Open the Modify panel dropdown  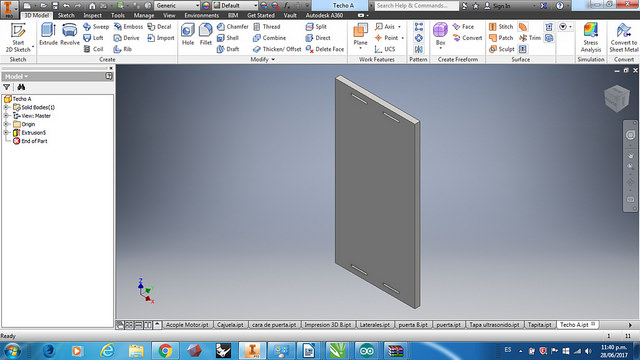tap(262, 60)
